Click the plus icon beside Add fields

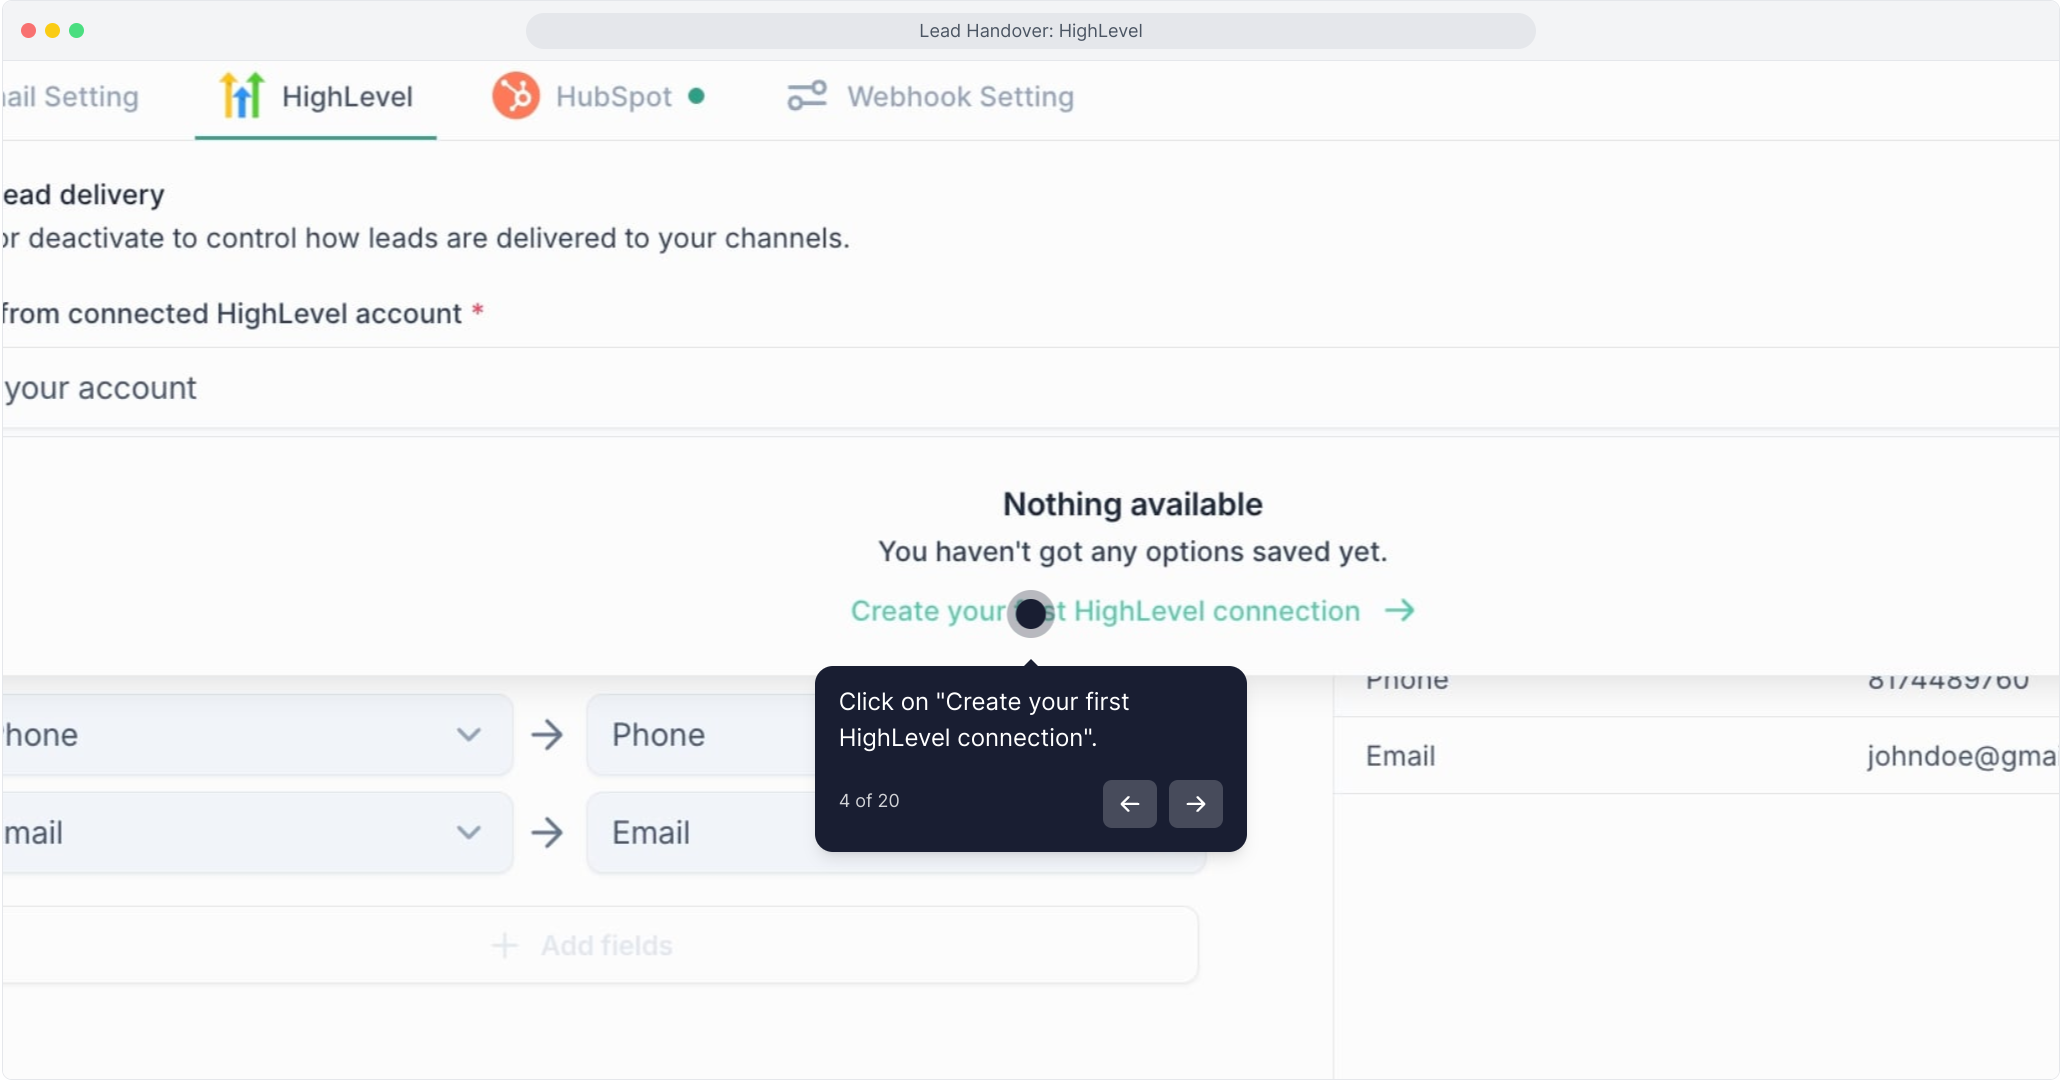pyautogui.click(x=505, y=945)
